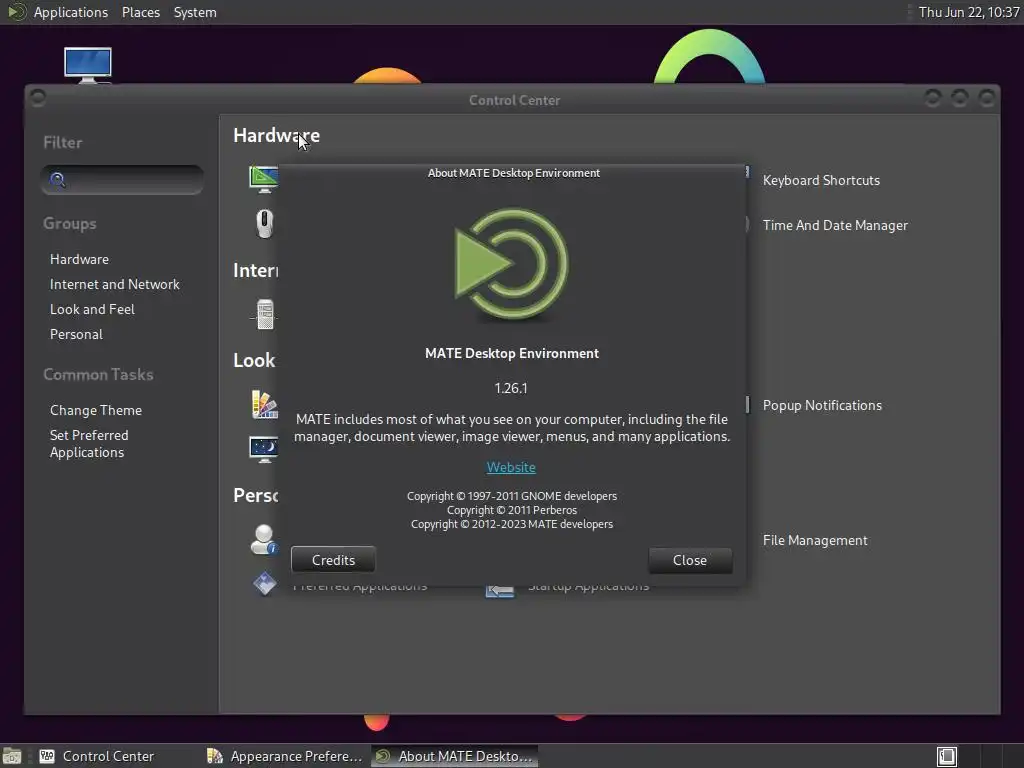1024x768 pixels.
Task: Click the Screensaver moon monitor icon
Action: (264, 449)
